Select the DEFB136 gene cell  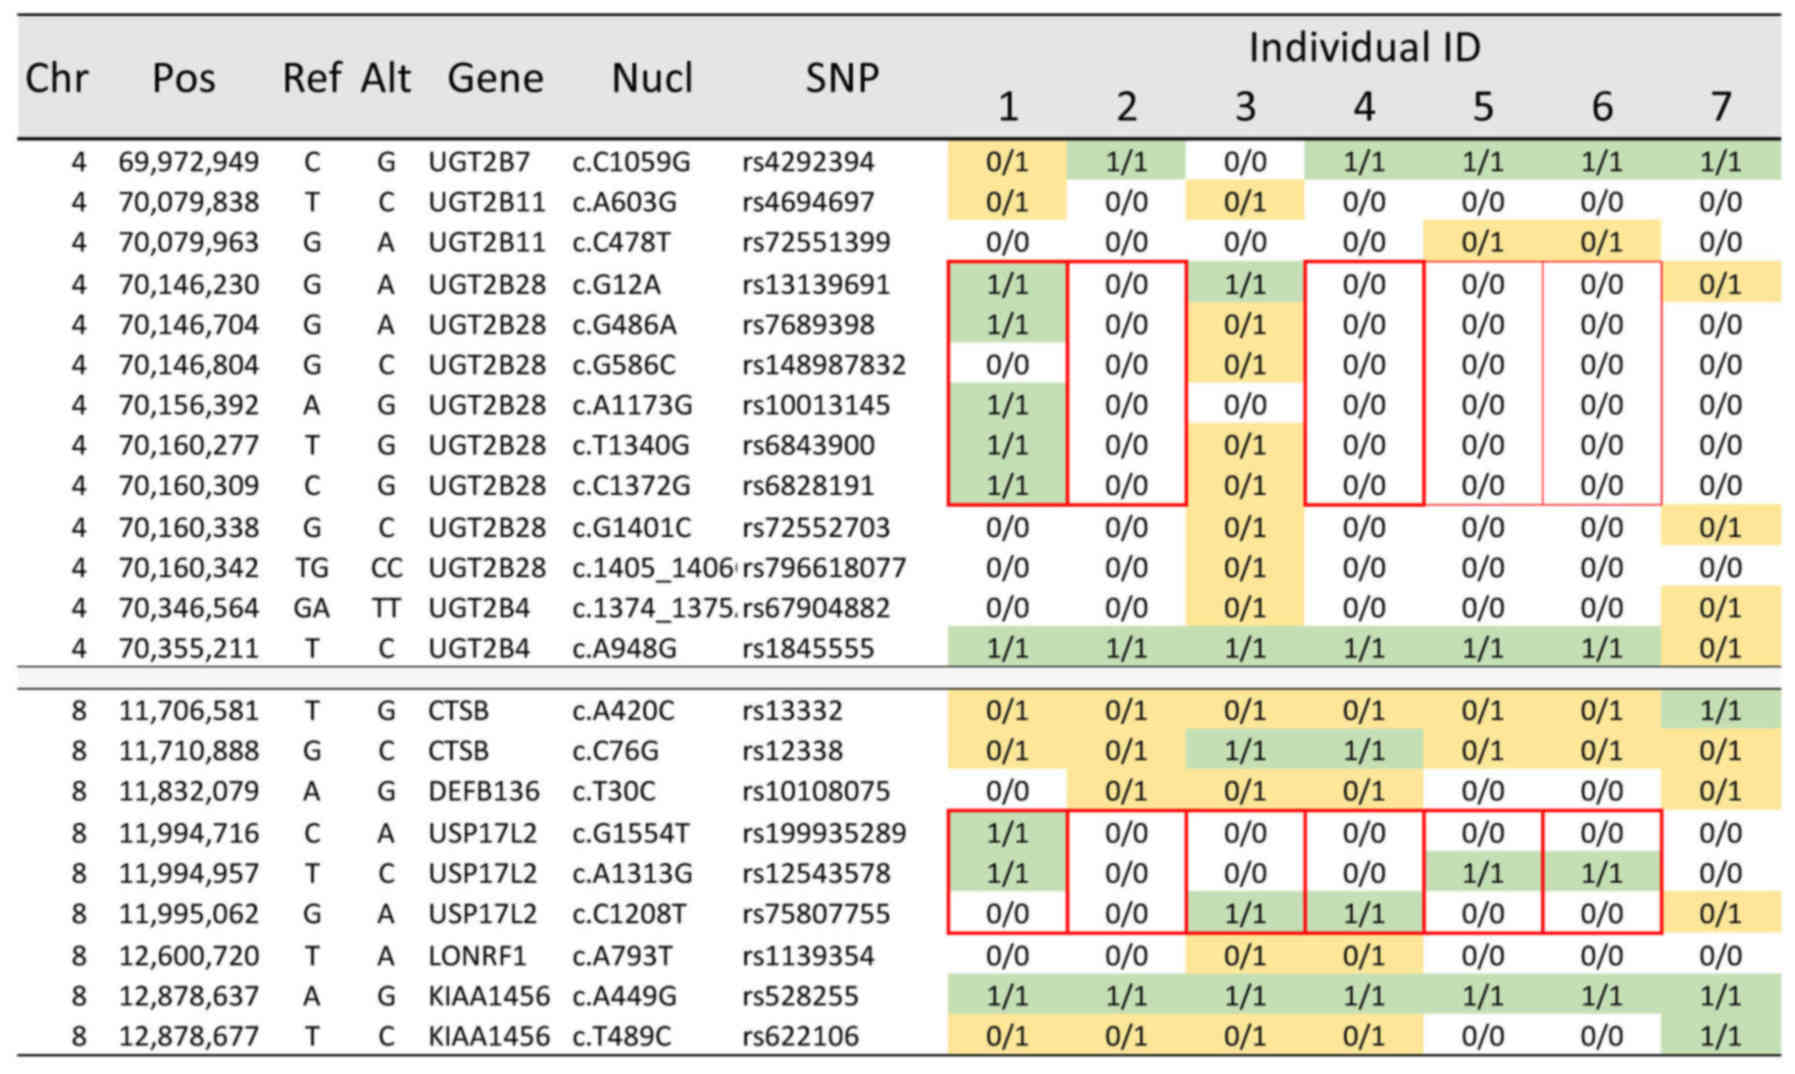[x=483, y=791]
